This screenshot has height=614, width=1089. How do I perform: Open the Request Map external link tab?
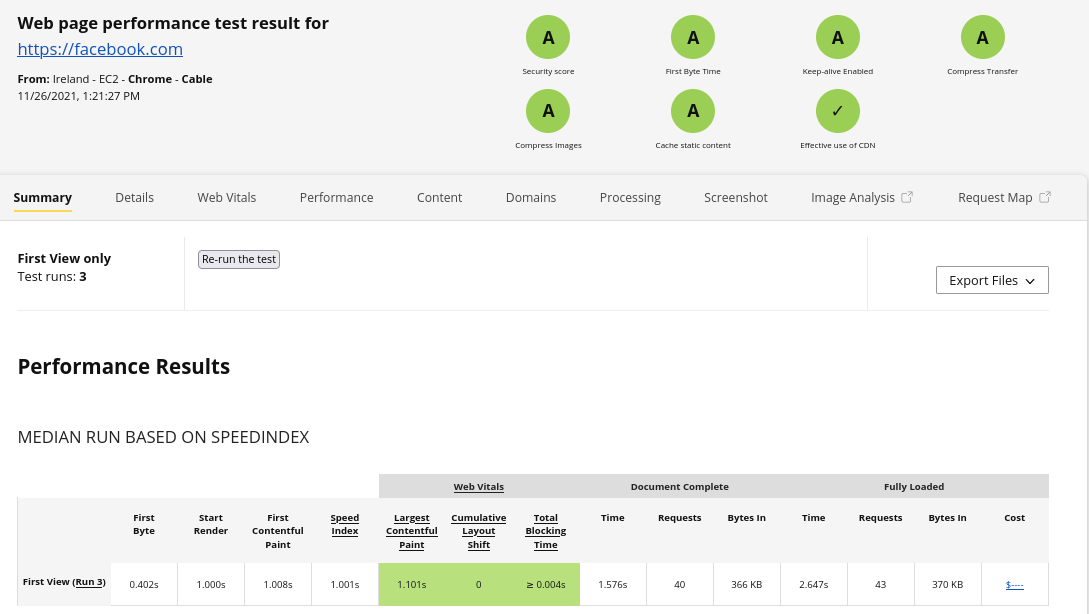tap(1003, 198)
